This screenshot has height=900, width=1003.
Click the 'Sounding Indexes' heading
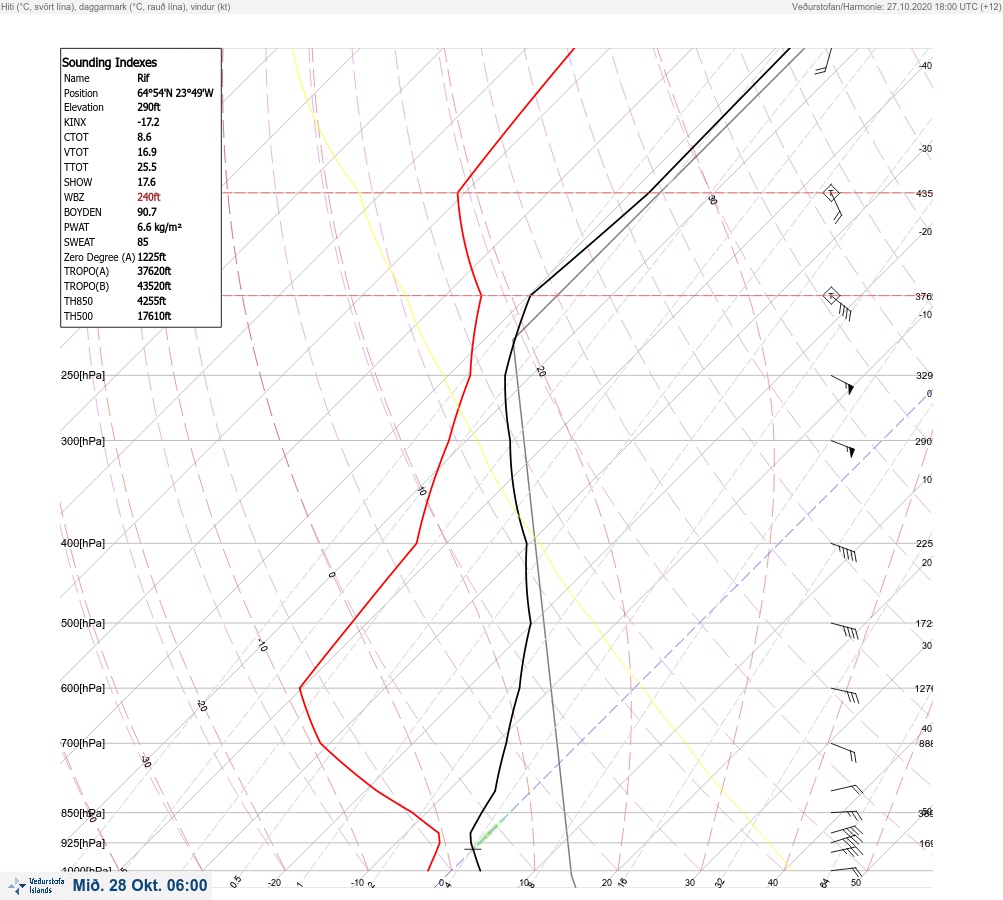(109, 63)
